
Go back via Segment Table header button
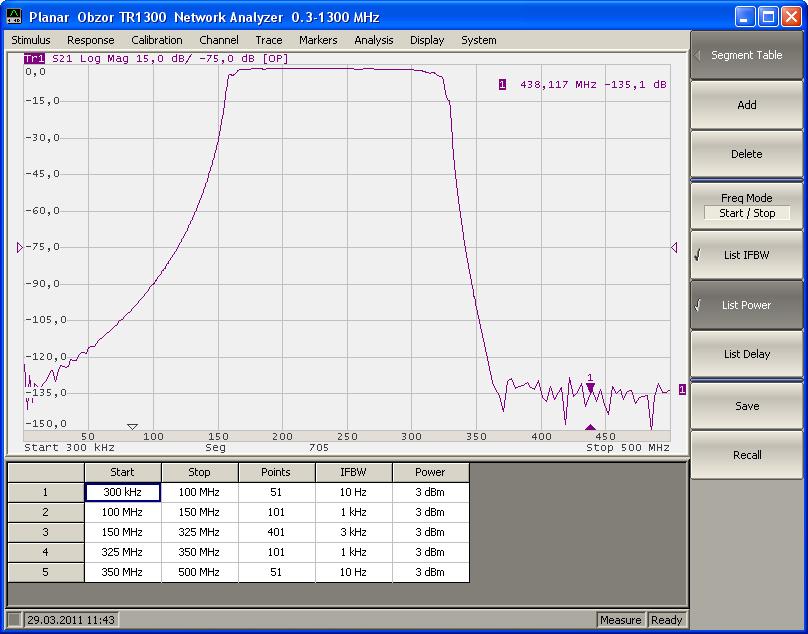click(x=746, y=55)
